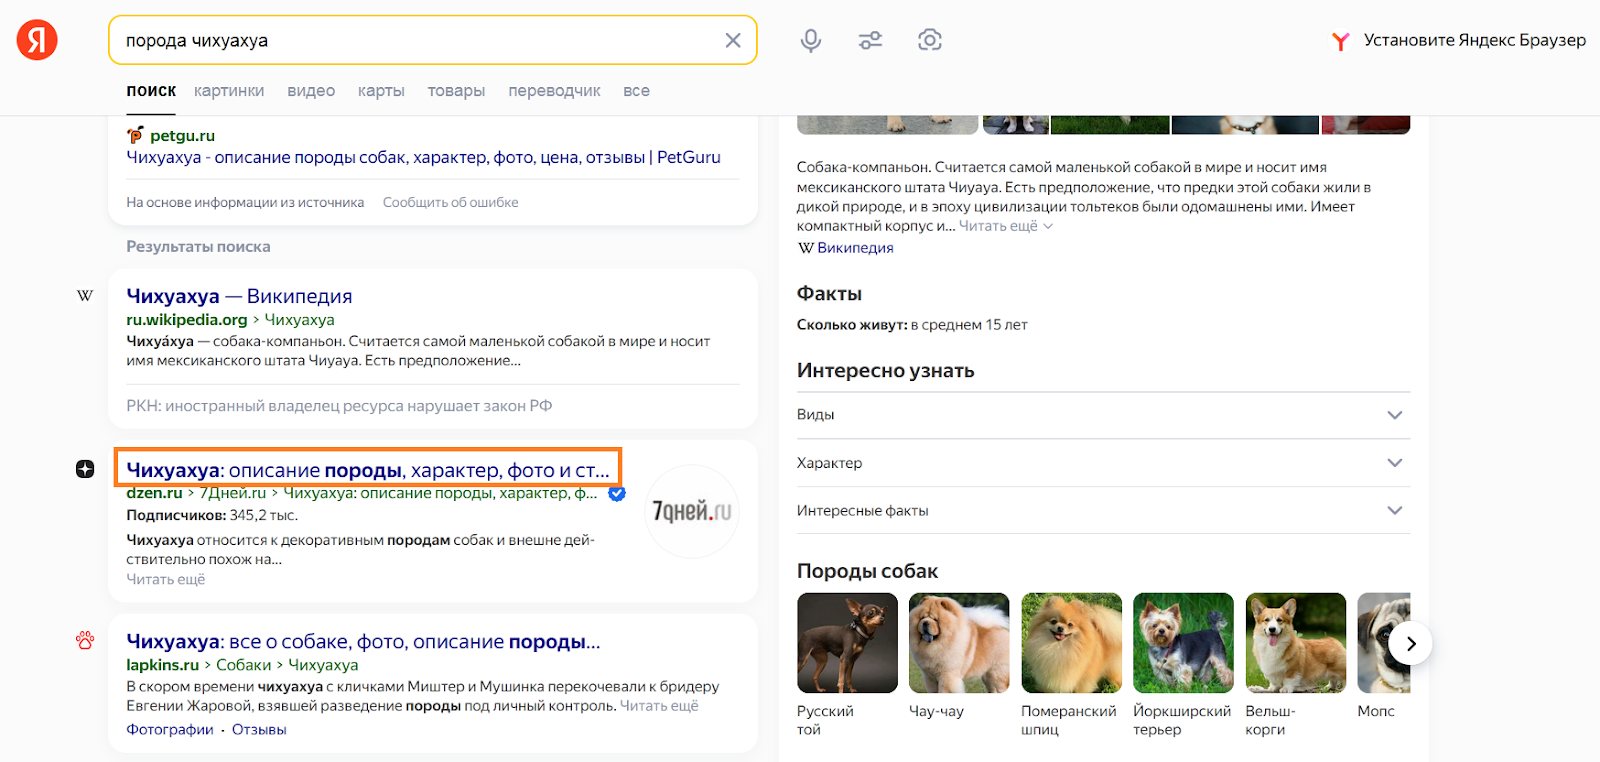Expand the Характер section
The image size is (1600, 762).
tap(1395, 463)
